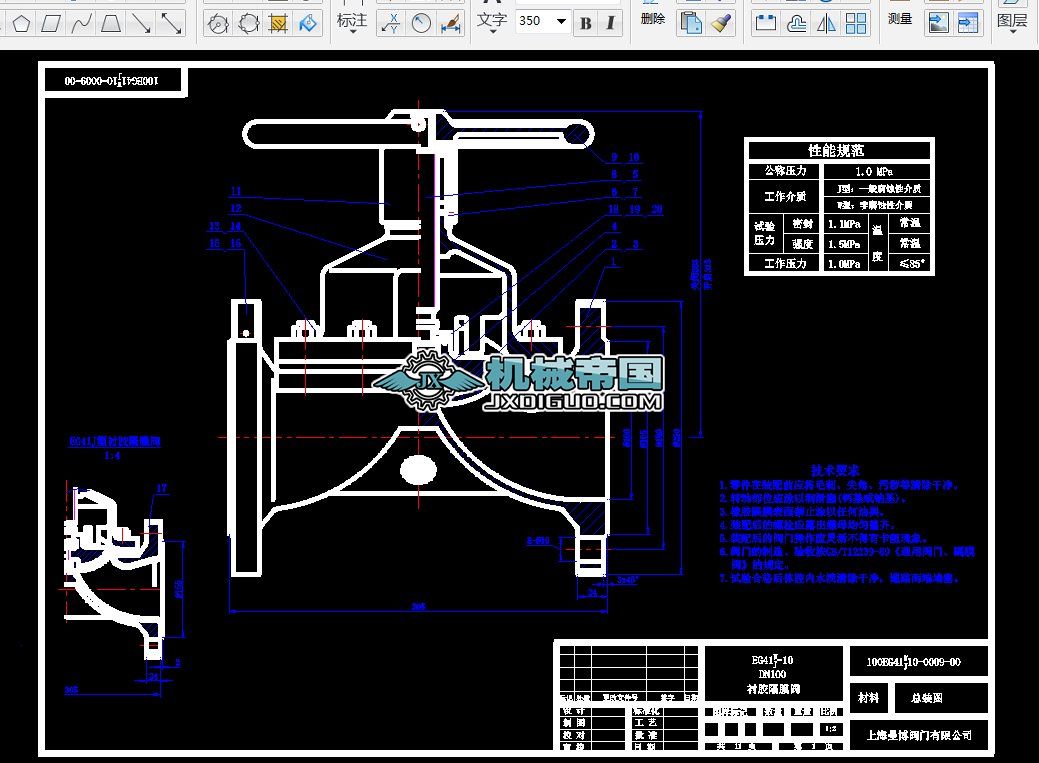1039x763 pixels.
Task: Click the 性能规范 table header text
Action: pyautogui.click(x=836, y=150)
